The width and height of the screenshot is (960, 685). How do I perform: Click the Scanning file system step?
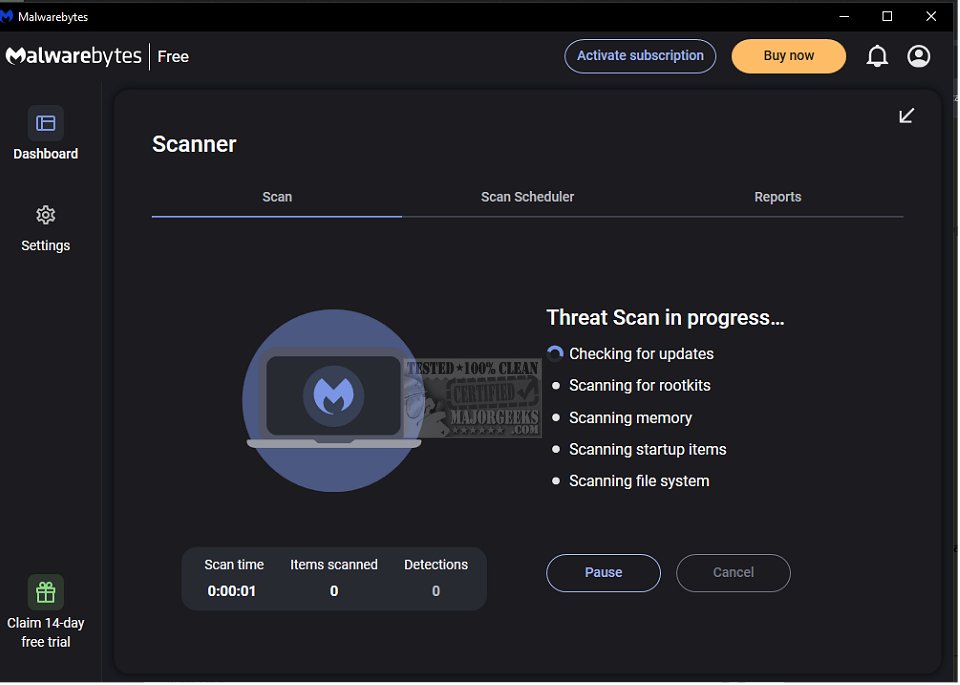pyautogui.click(x=639, y=481)
